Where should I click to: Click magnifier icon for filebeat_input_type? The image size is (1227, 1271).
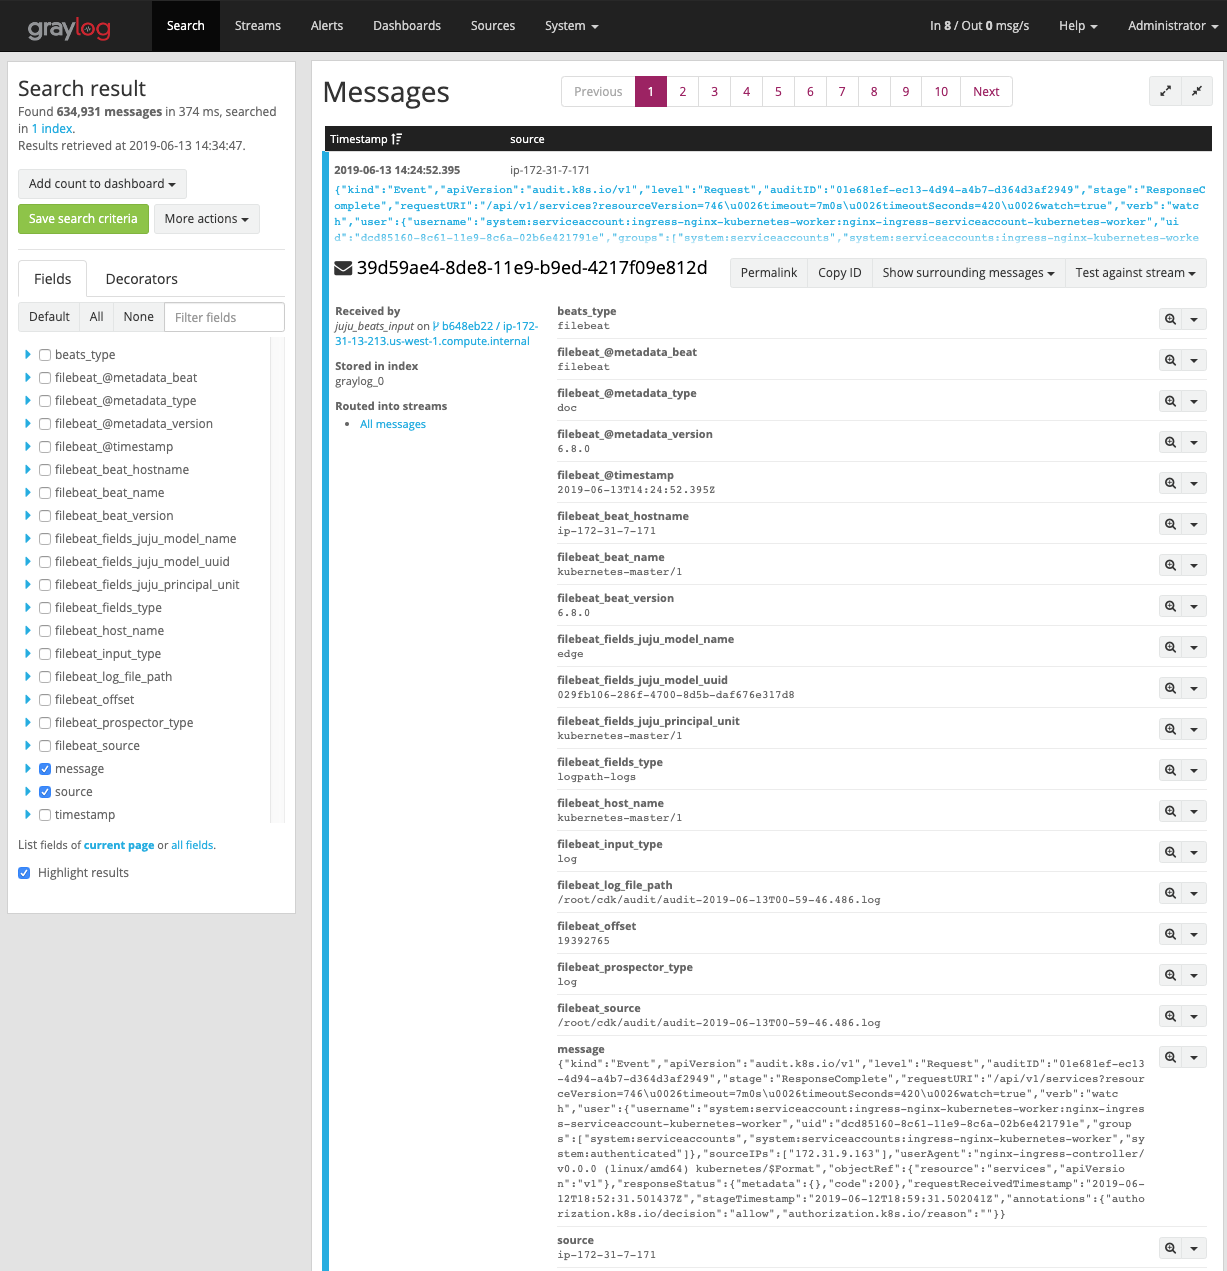[1170, 852]
